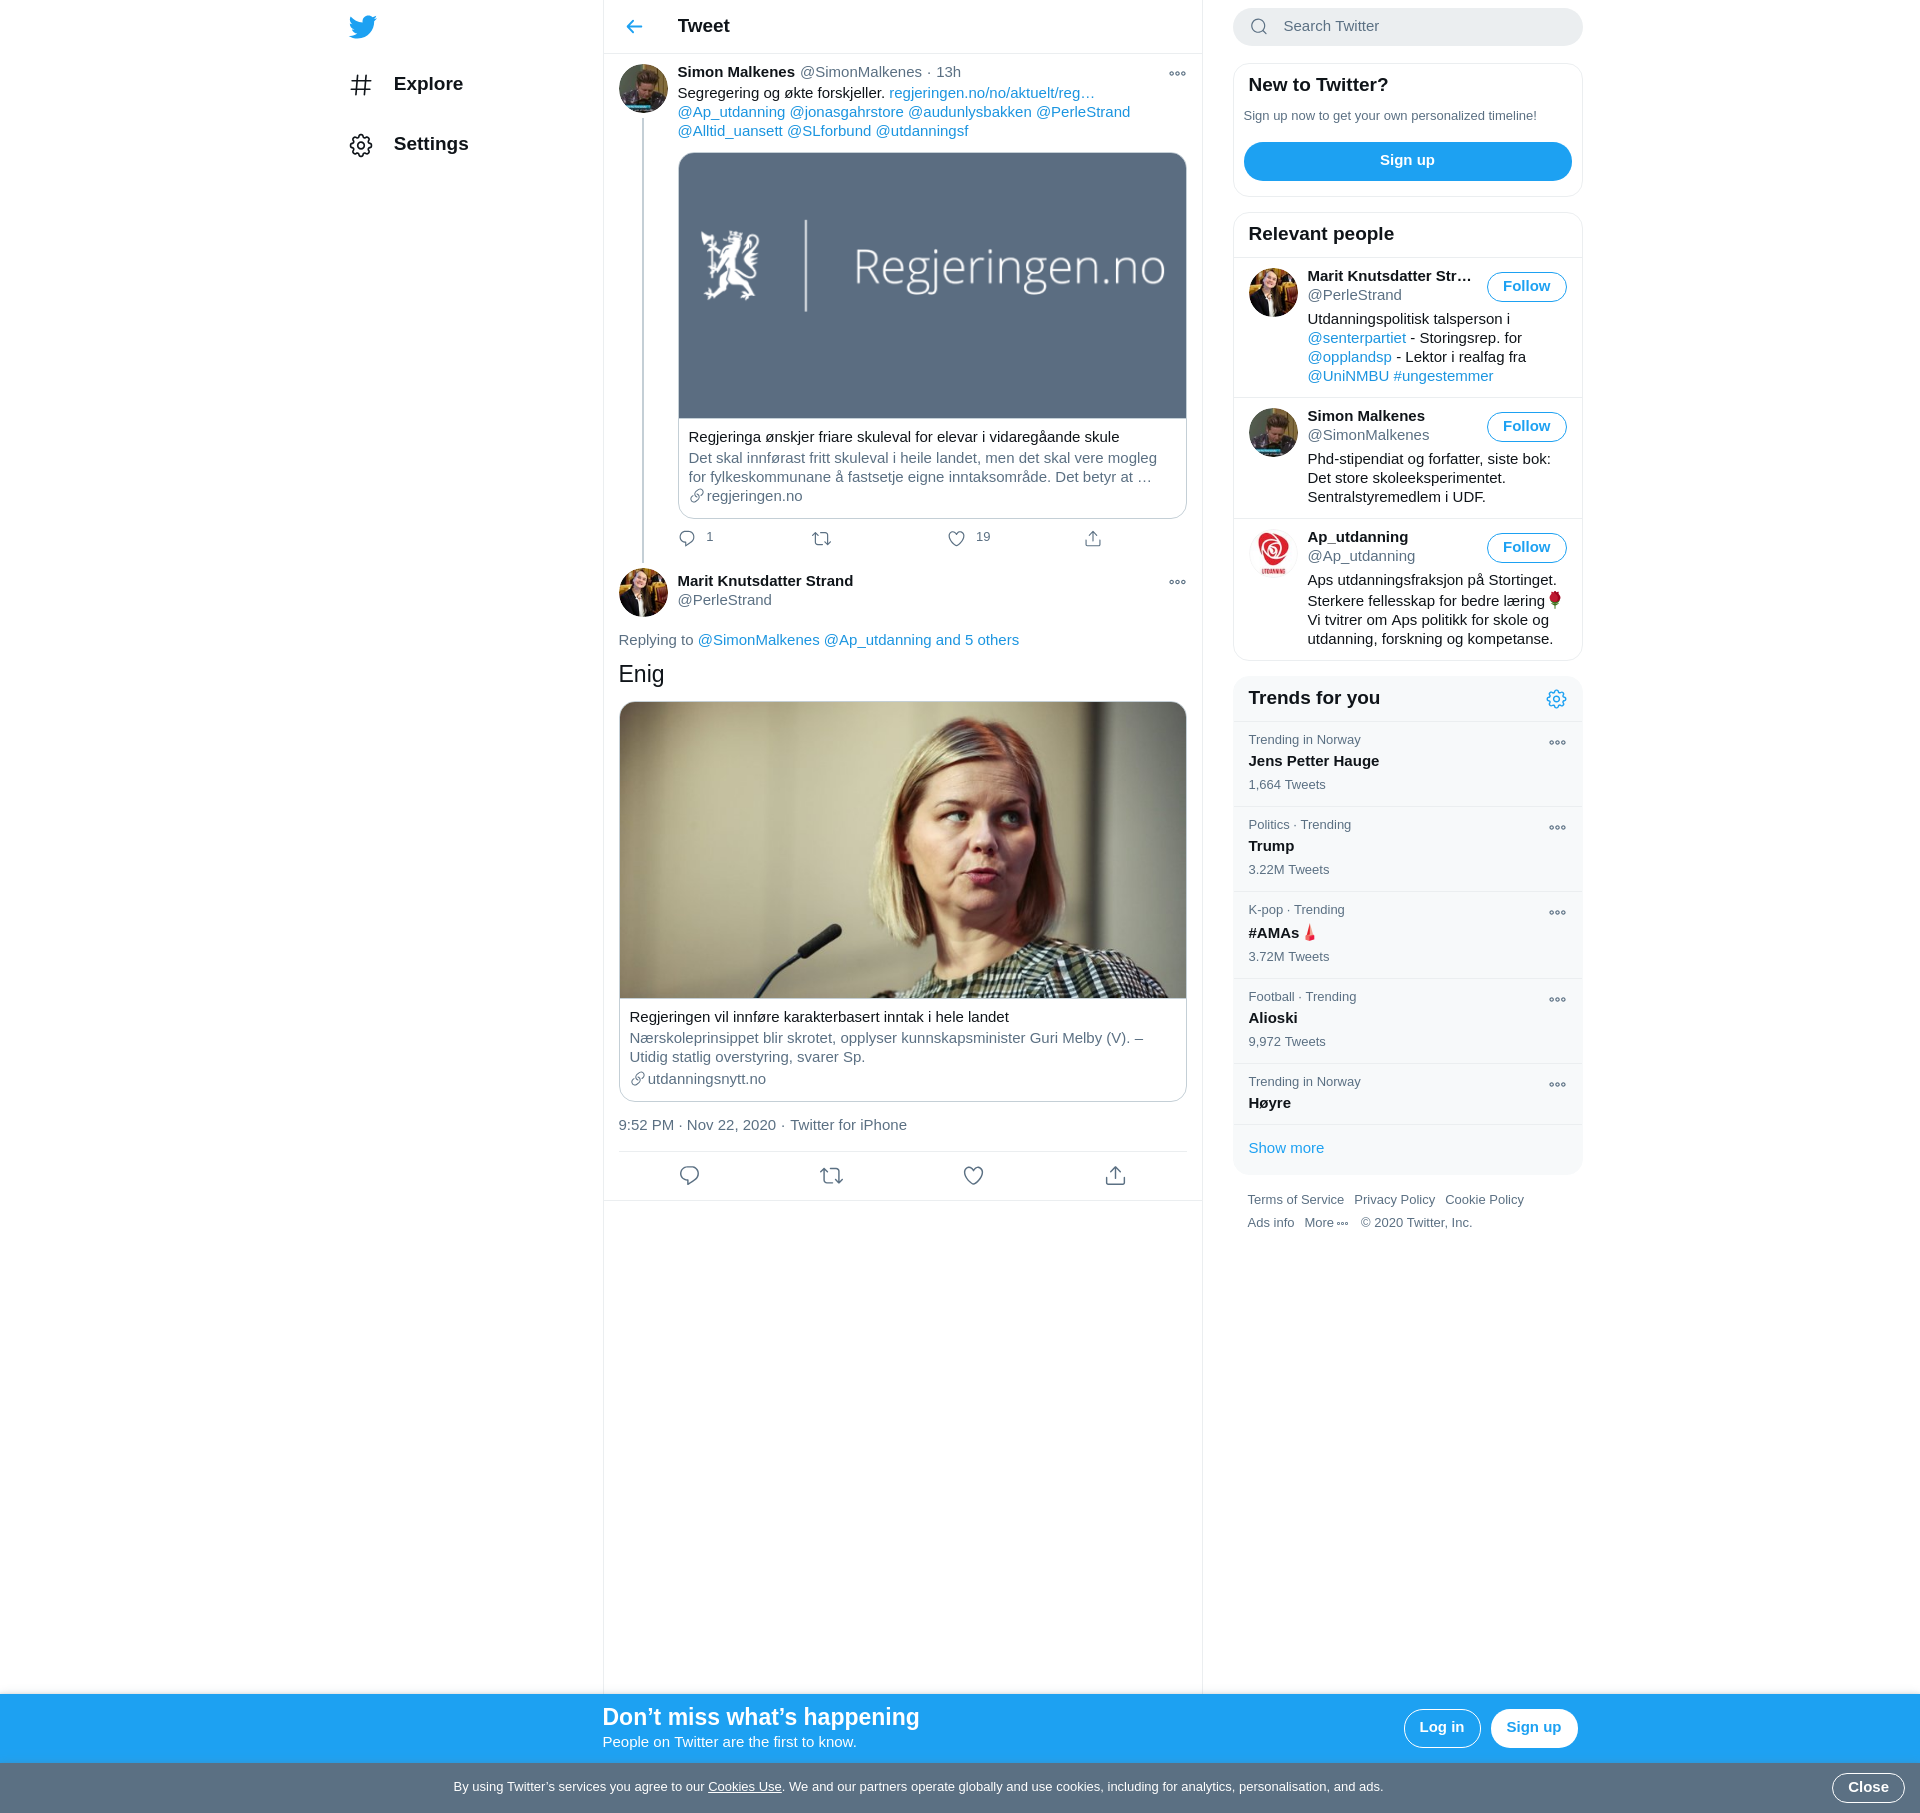Viewport: 1920px width, 1813px height.
Task: Click Log in on the bottom banner
Action: click(x=1441, y=1728)
